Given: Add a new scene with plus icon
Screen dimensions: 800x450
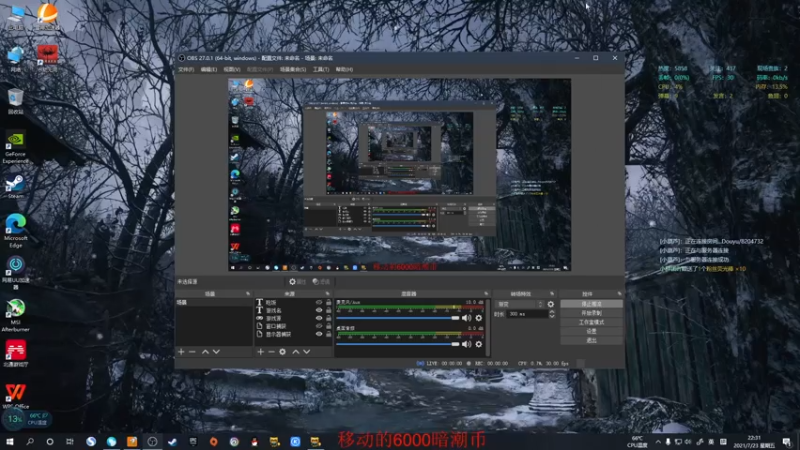Looking at the screenshot, I should [x=181, y=352].
